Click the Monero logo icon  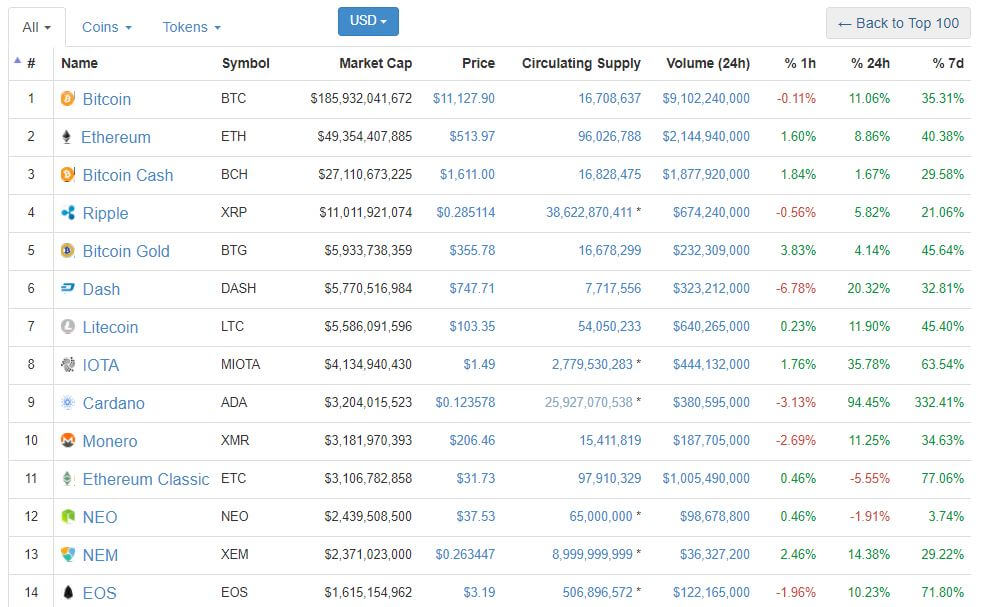pyautogui.click(x=67, y=440)
